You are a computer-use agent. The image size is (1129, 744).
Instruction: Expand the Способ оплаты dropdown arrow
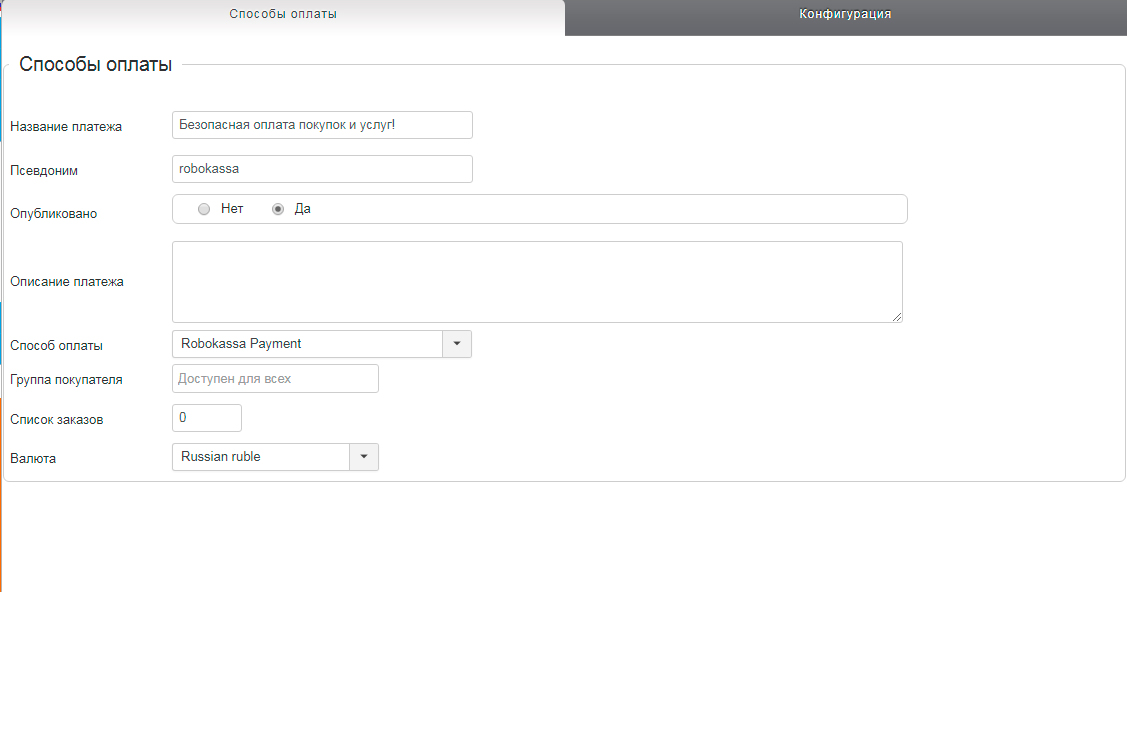coord(457,344)
